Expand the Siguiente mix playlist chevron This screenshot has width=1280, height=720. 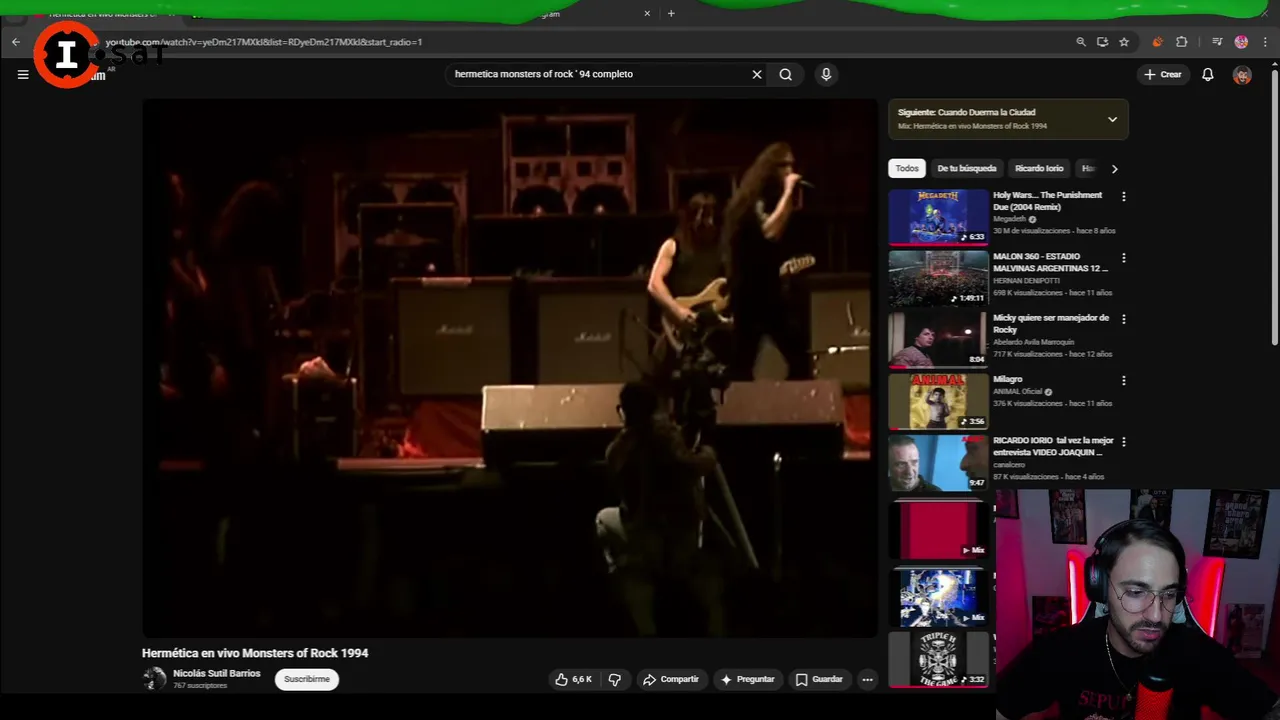point(1112,119)
